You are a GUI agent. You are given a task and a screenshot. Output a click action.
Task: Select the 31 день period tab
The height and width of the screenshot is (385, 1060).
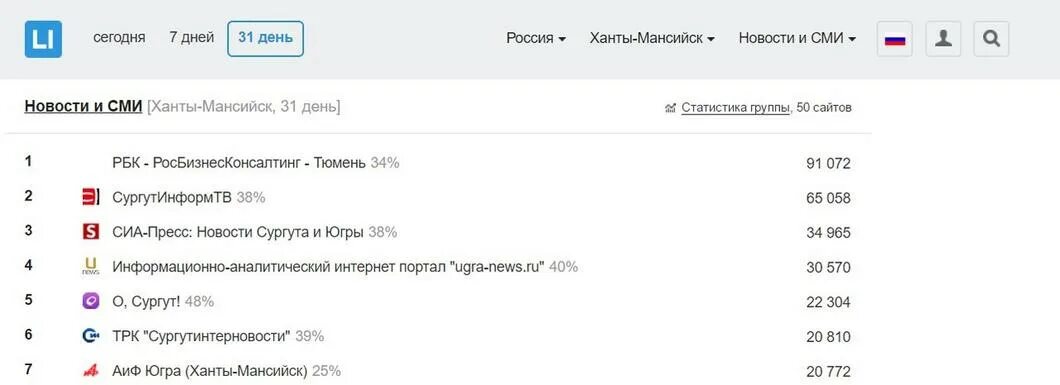point(266,38)
